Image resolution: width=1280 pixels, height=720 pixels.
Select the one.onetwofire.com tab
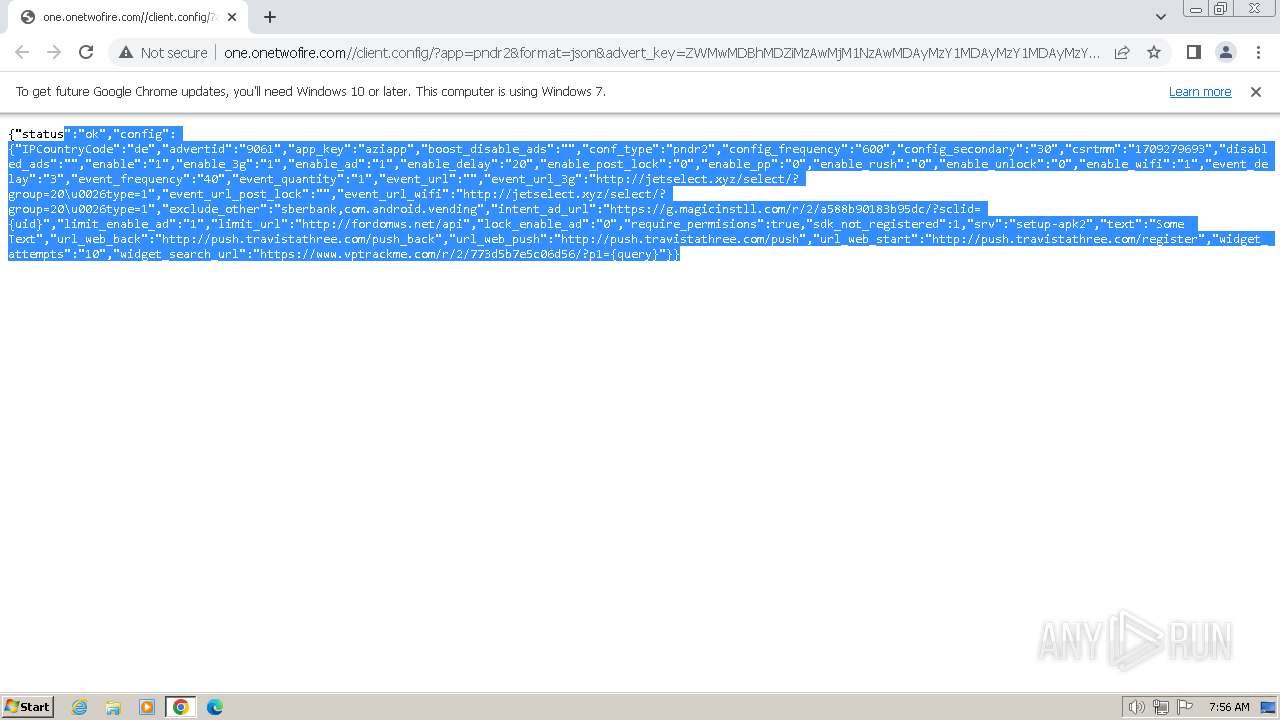(127, 17)
